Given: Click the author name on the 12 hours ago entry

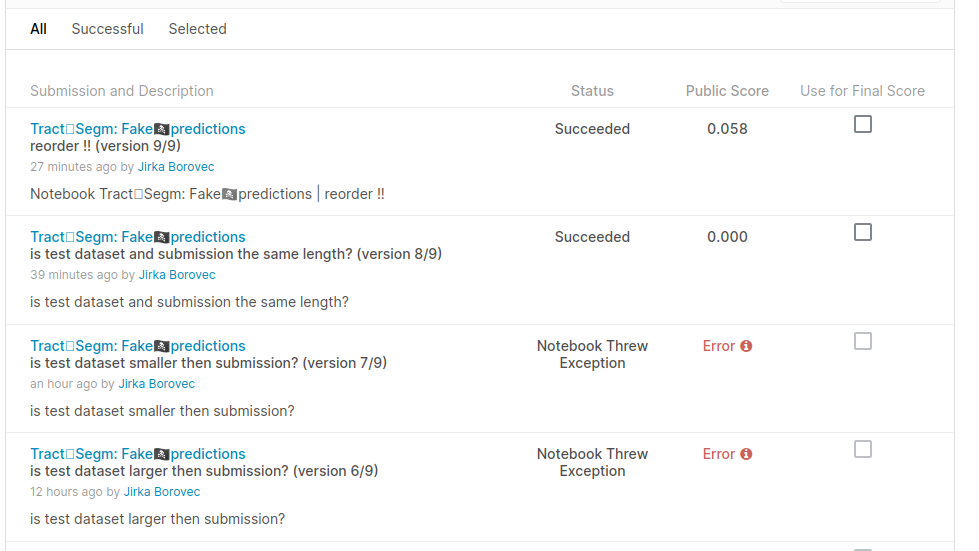Looking at the screenshot, I should tap(162, 492).
